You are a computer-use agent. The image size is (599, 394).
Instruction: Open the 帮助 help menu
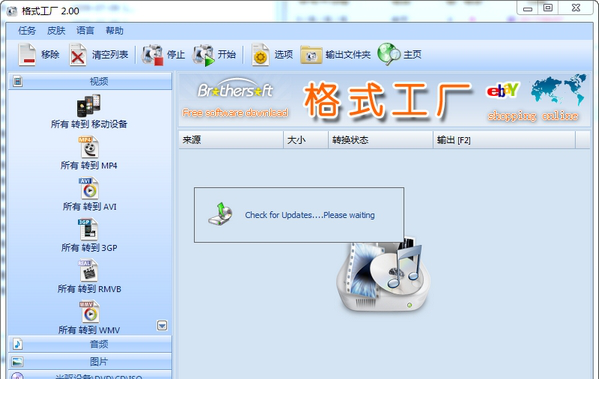(115, 31)
